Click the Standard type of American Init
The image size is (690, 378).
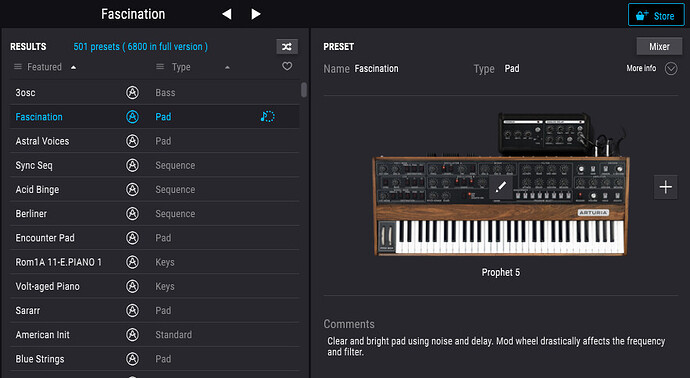tap(173, 334)
